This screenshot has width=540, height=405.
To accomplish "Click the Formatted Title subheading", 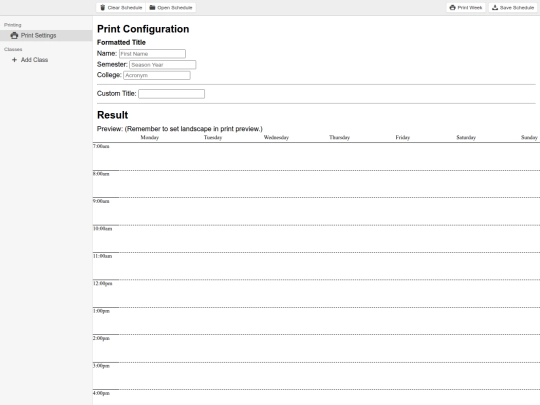I will click(121, 42).
